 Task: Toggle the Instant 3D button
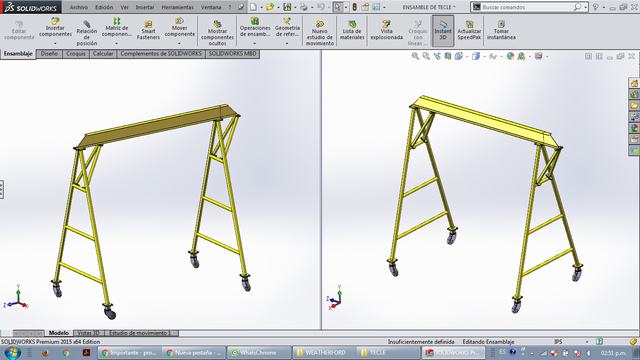pyautogui.click(x=443, y=31)
